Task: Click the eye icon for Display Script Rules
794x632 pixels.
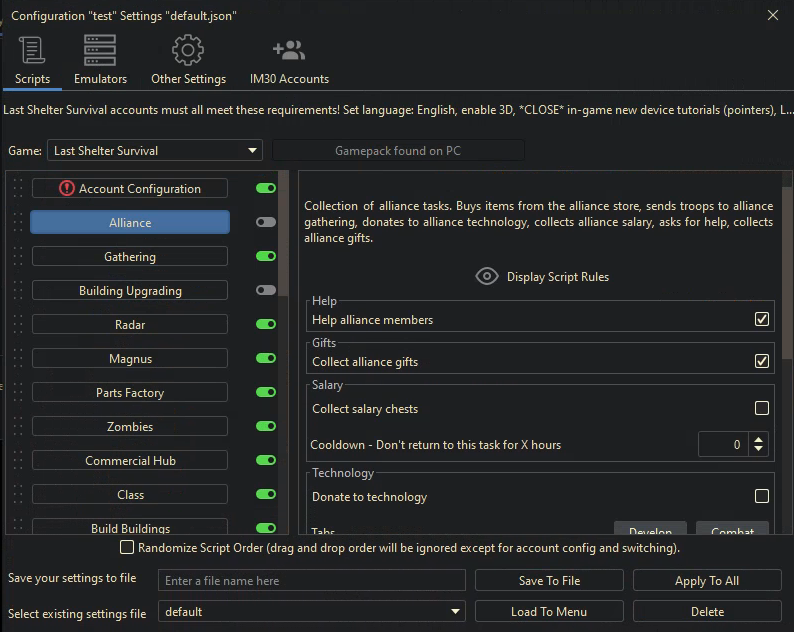Action: [487, 277]
